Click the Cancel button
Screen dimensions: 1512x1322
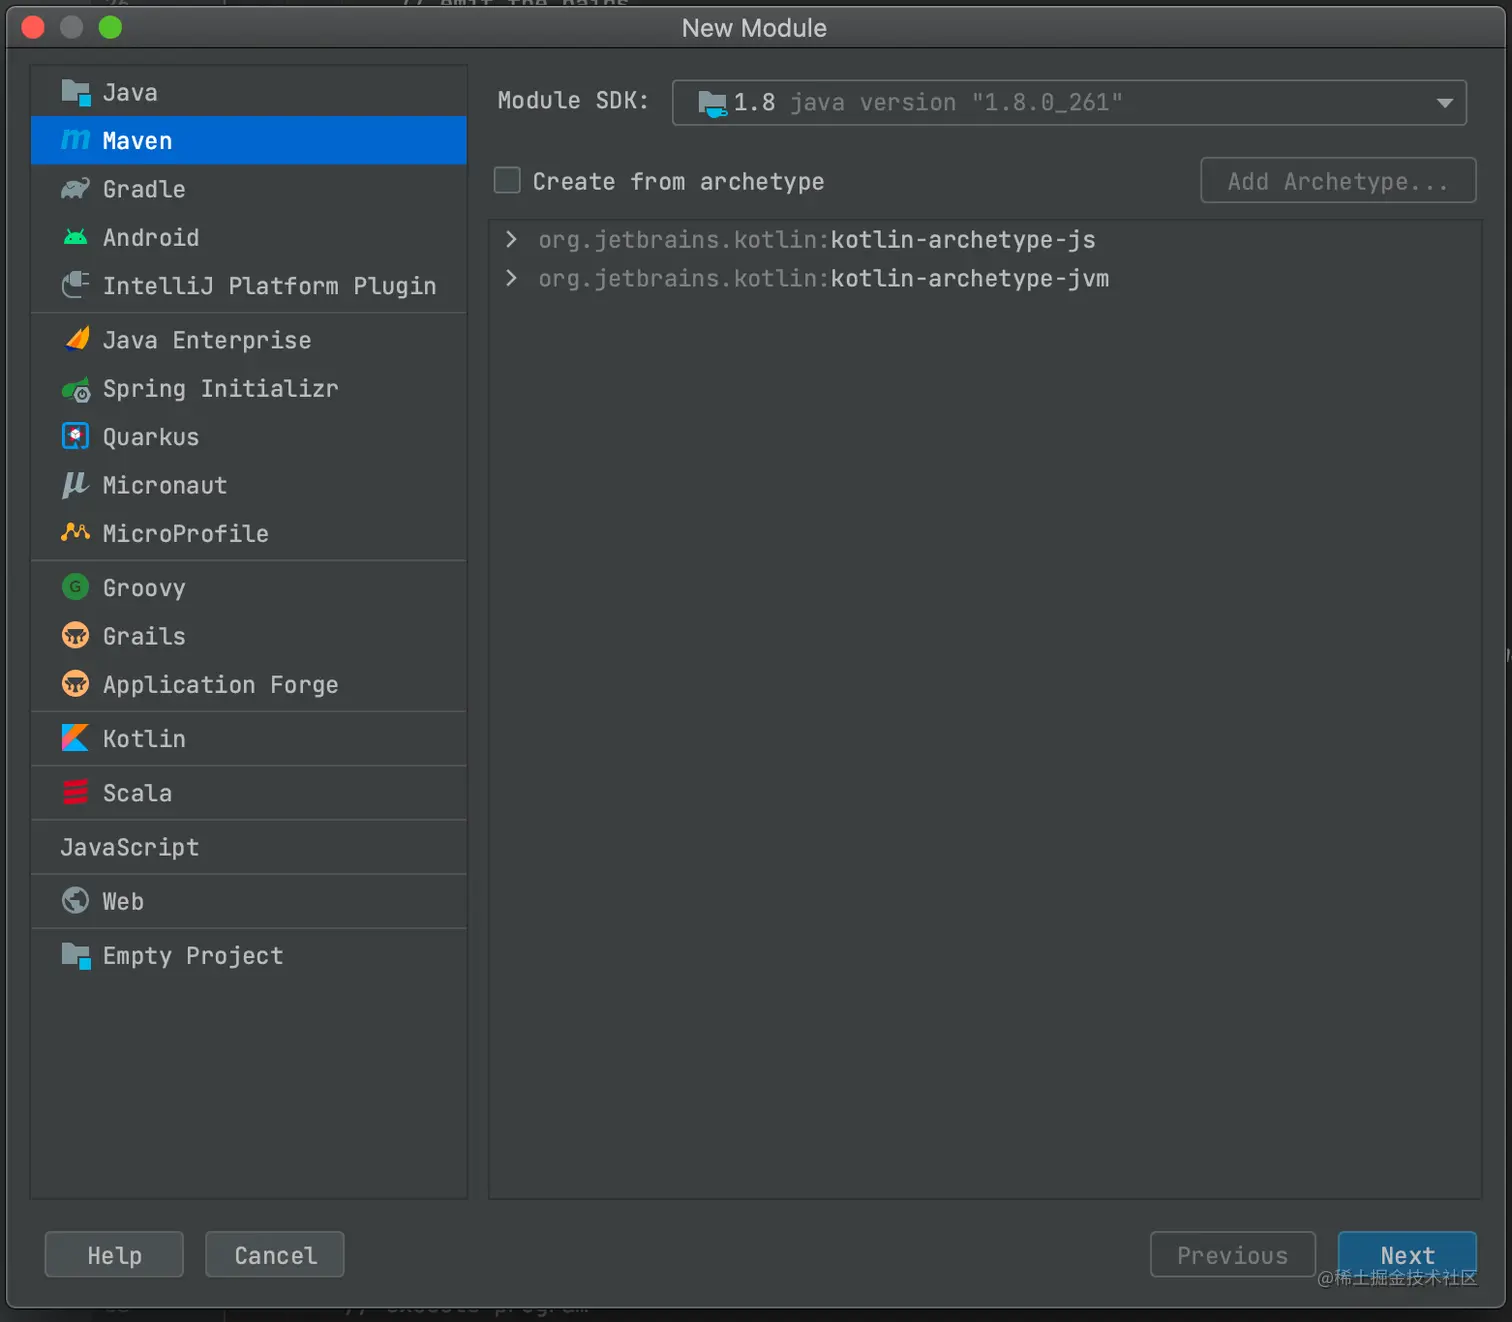point(275,1255)
